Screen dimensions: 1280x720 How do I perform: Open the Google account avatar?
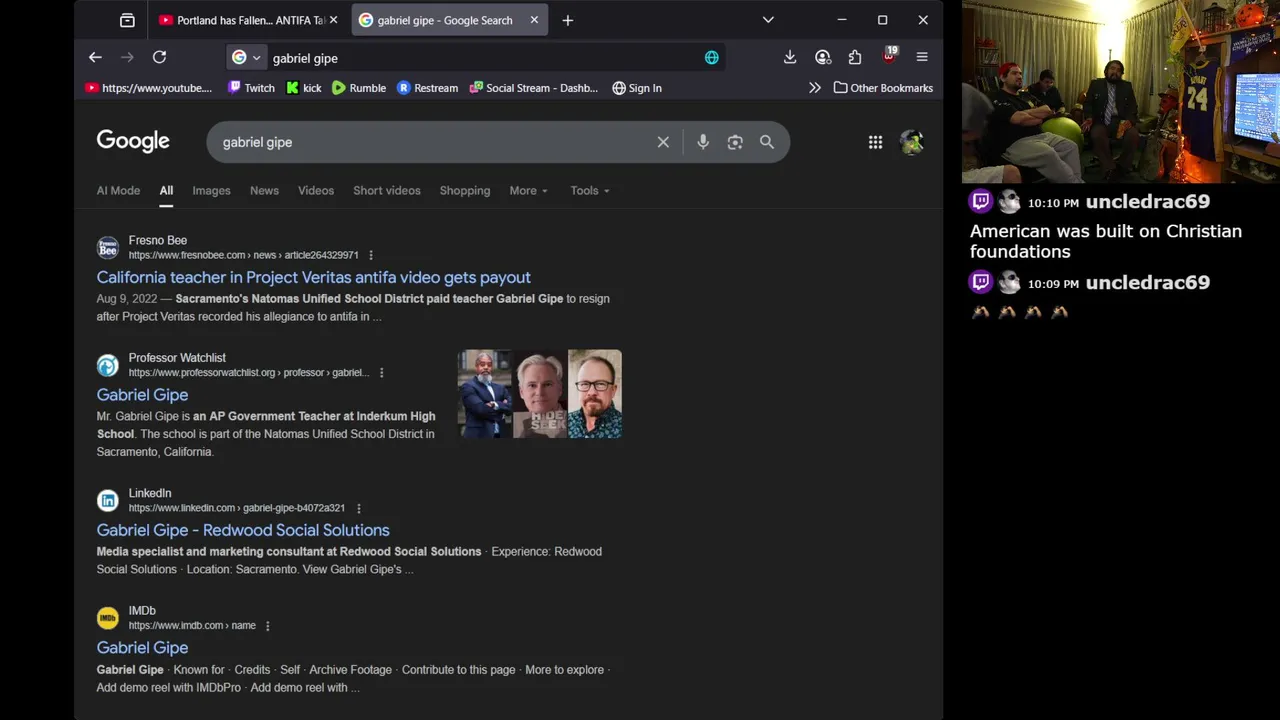click(911, 142)
